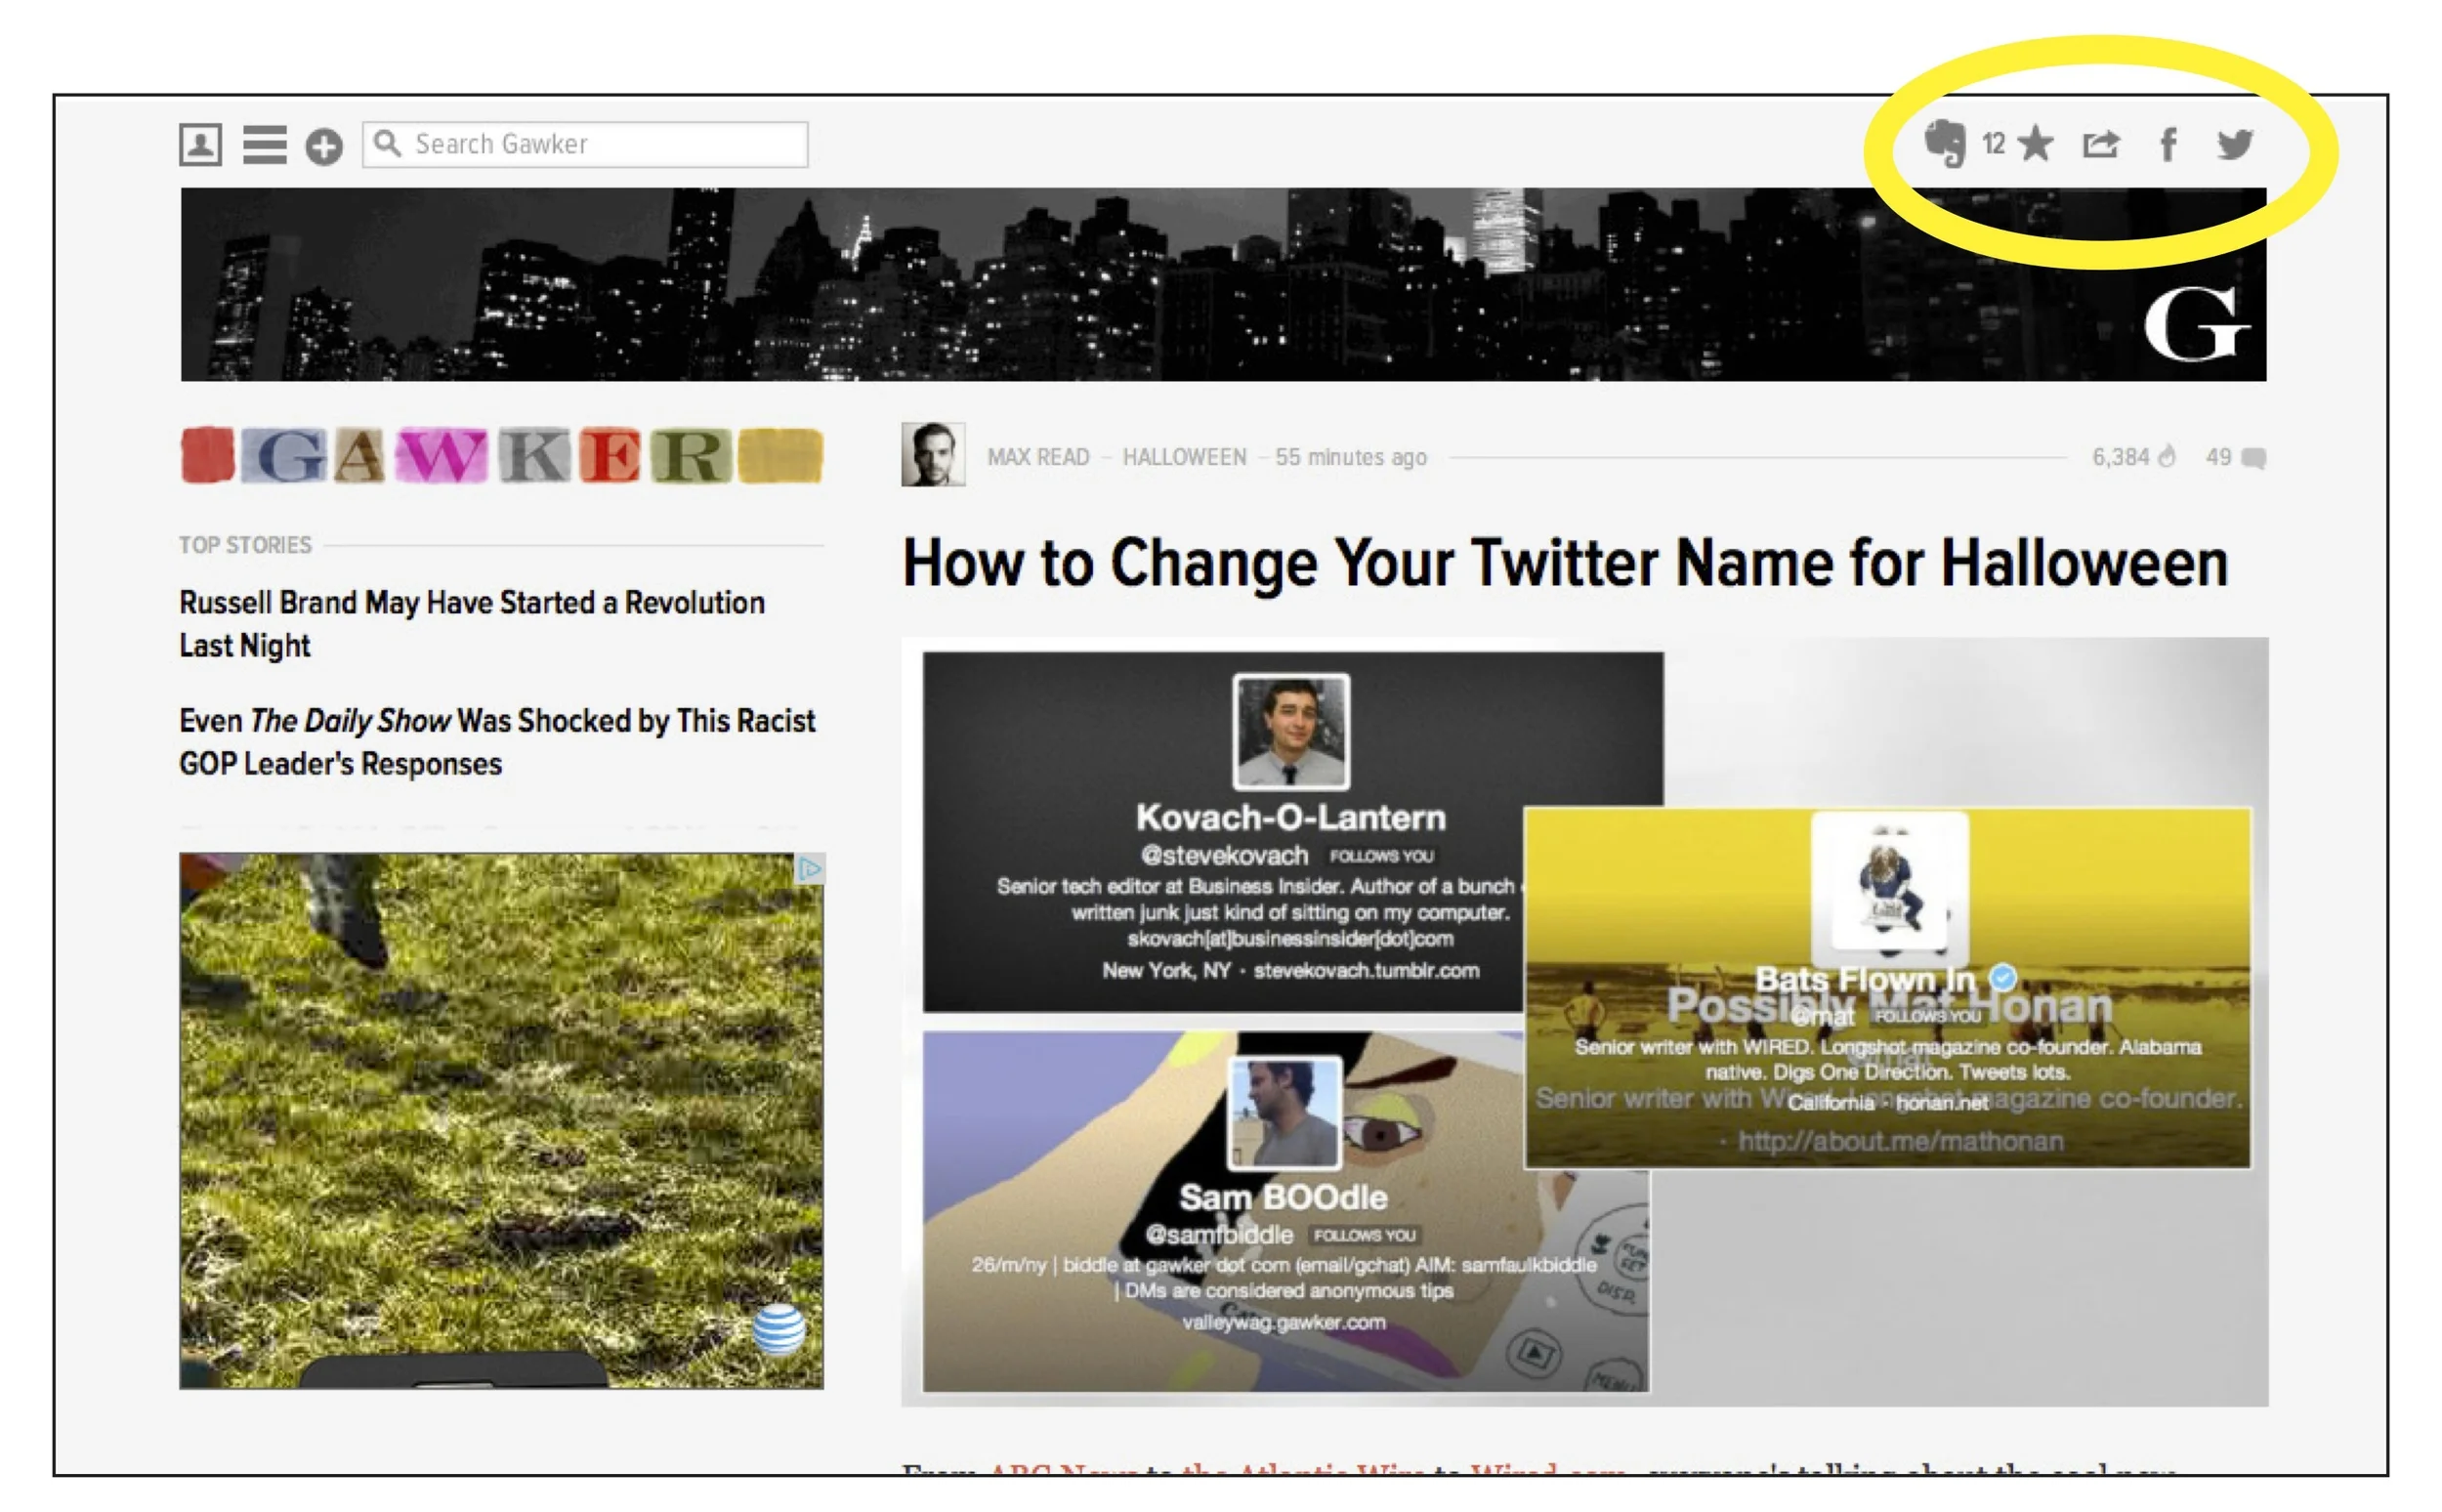This screenshot has height=1512, width=2442.
Task: Click the search magnifier icon
Action: click(x=387, y=144)
